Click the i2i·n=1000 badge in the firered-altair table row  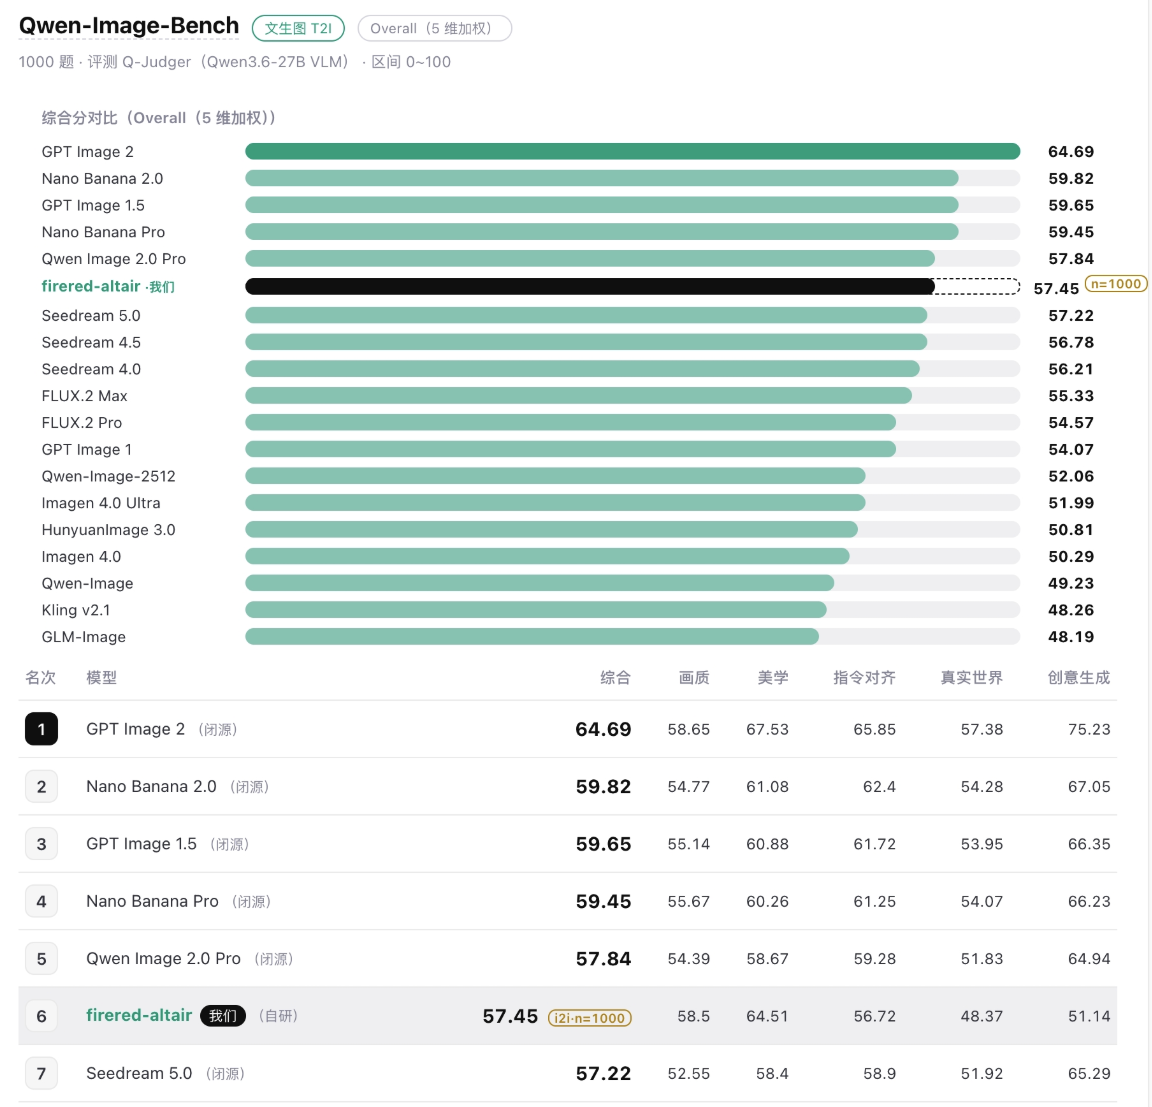coord(590,1018)
